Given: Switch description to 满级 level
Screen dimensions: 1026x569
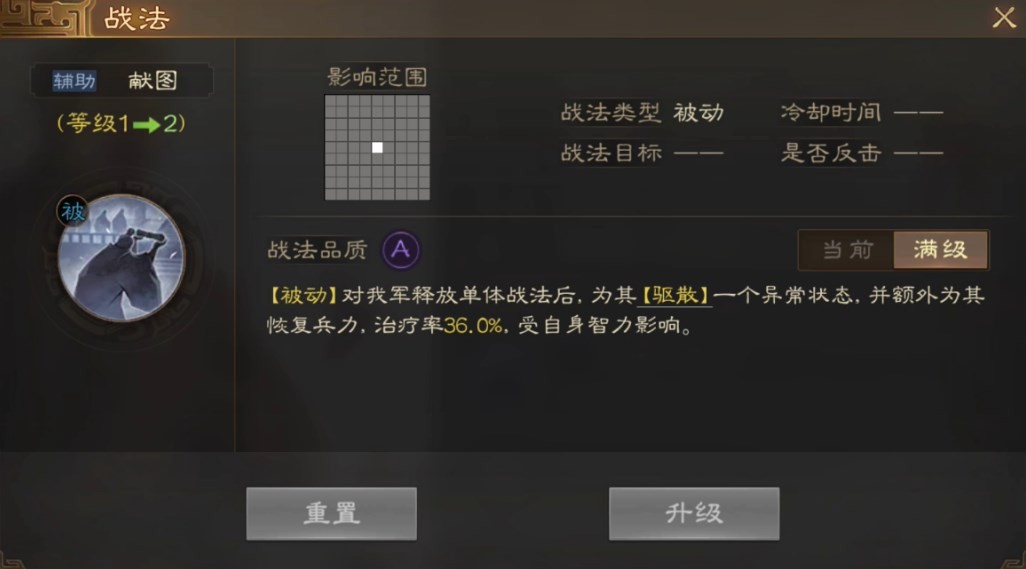Looking at the screenshot, I should pyautogui.click(x=940, y=249).
